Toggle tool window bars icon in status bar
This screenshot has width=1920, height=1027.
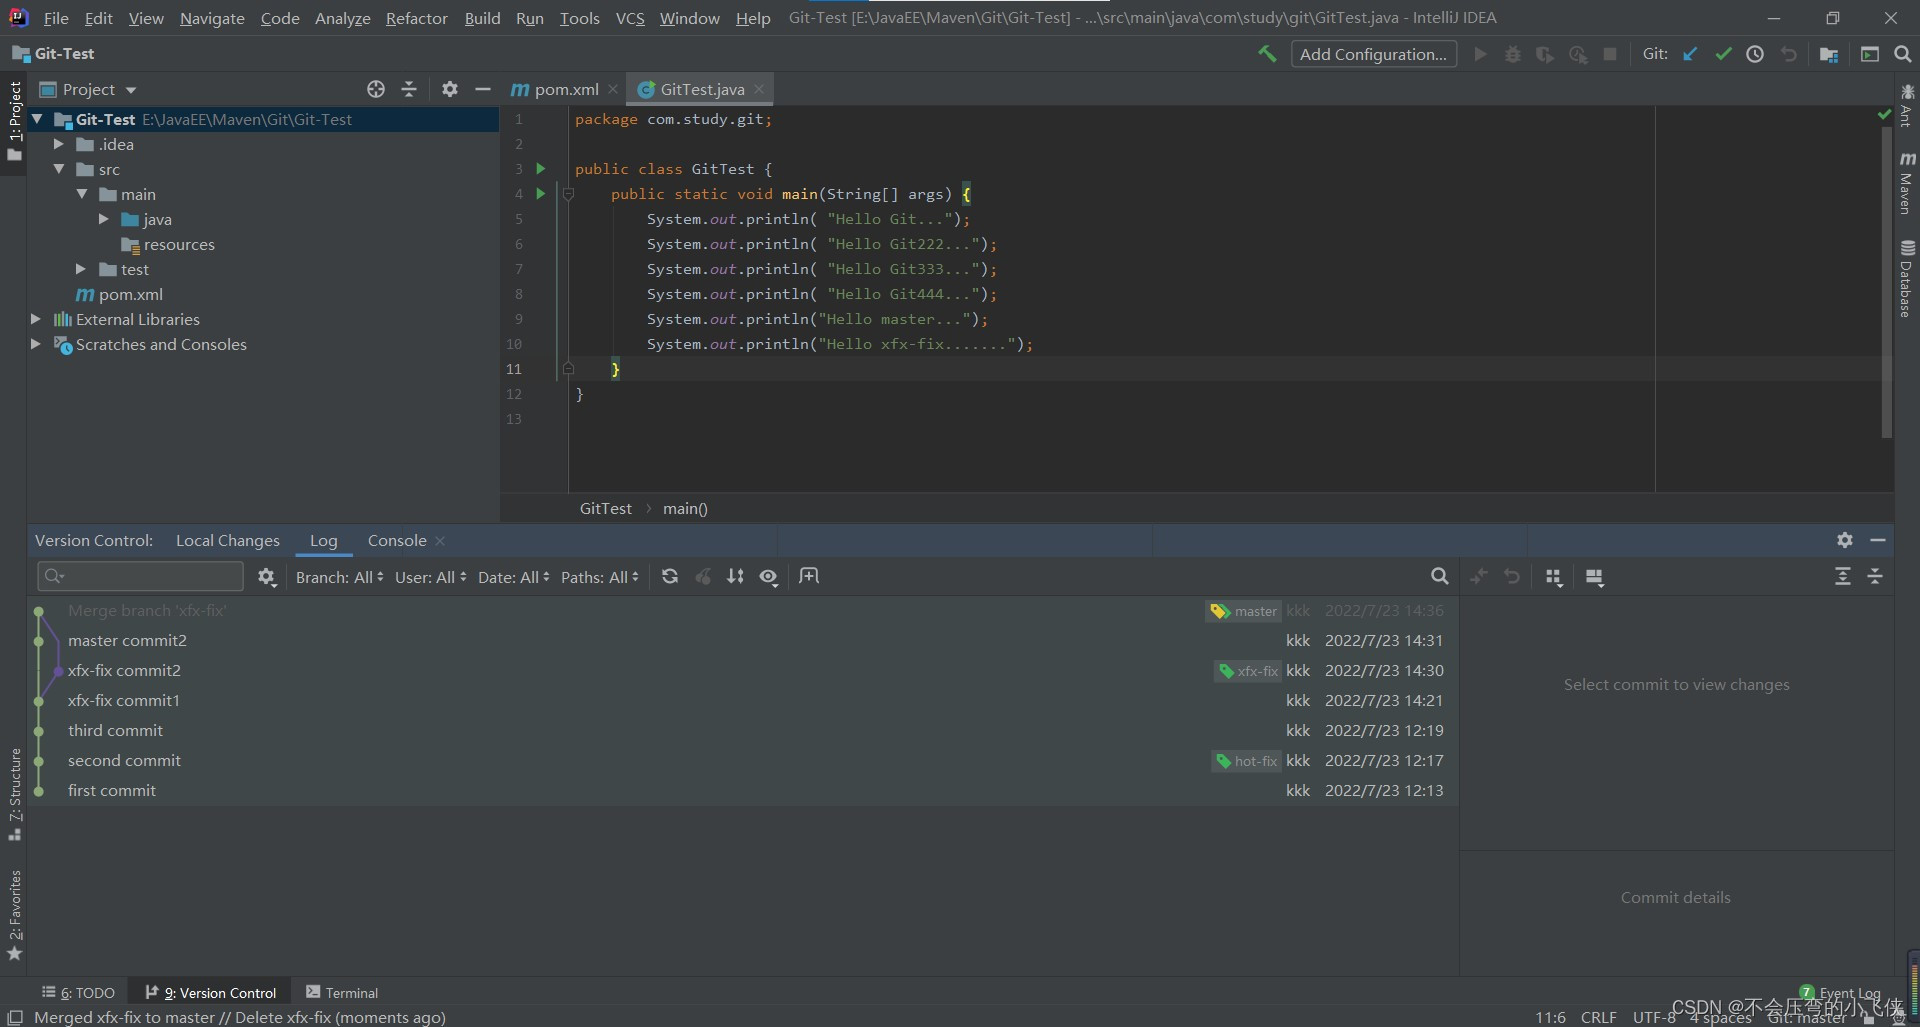tap(15, 1017)
